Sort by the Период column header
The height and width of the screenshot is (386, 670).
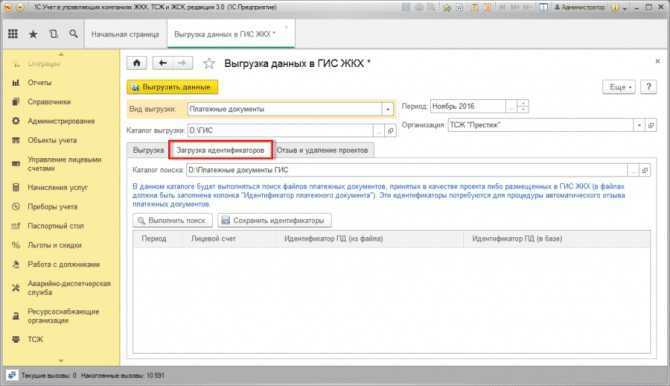tap(154, 239)
